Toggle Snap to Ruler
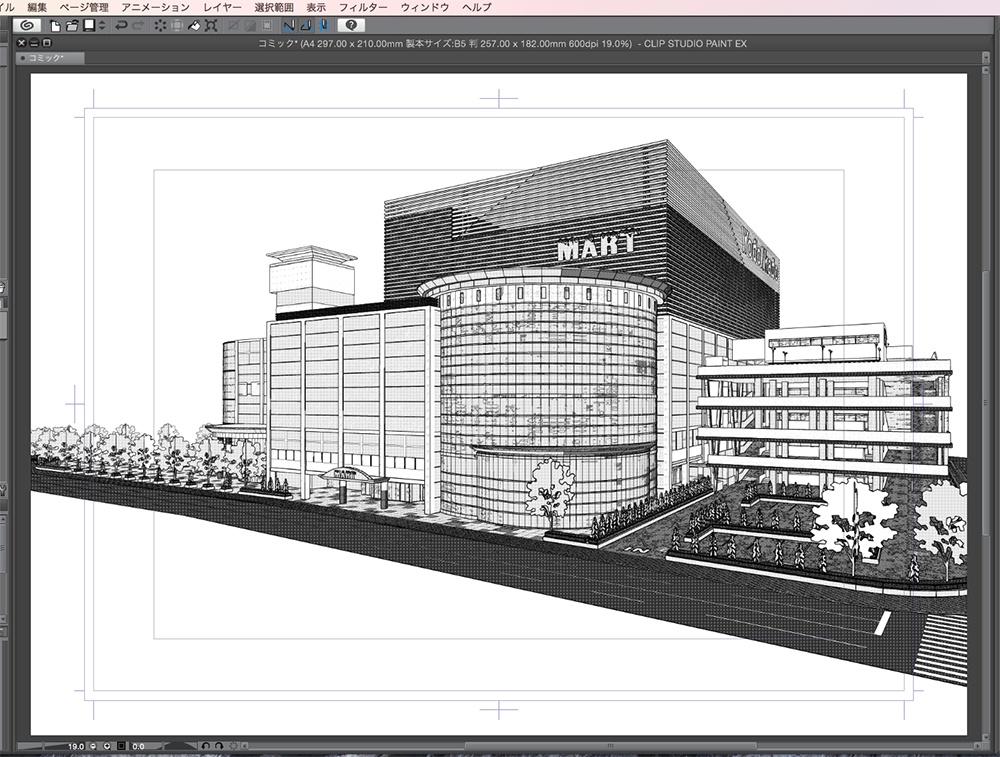The width and height of the screenshot is (1000, 757). tap(289, 24)
